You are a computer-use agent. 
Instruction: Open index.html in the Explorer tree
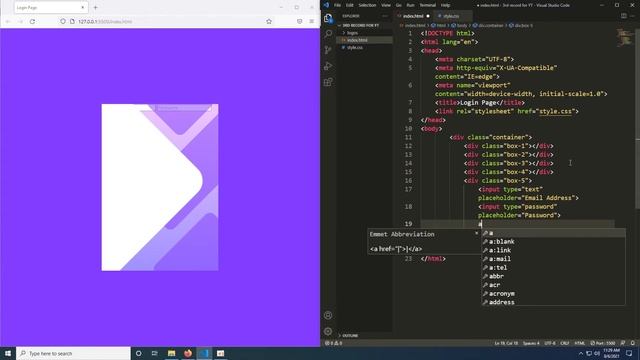(357, 40)
